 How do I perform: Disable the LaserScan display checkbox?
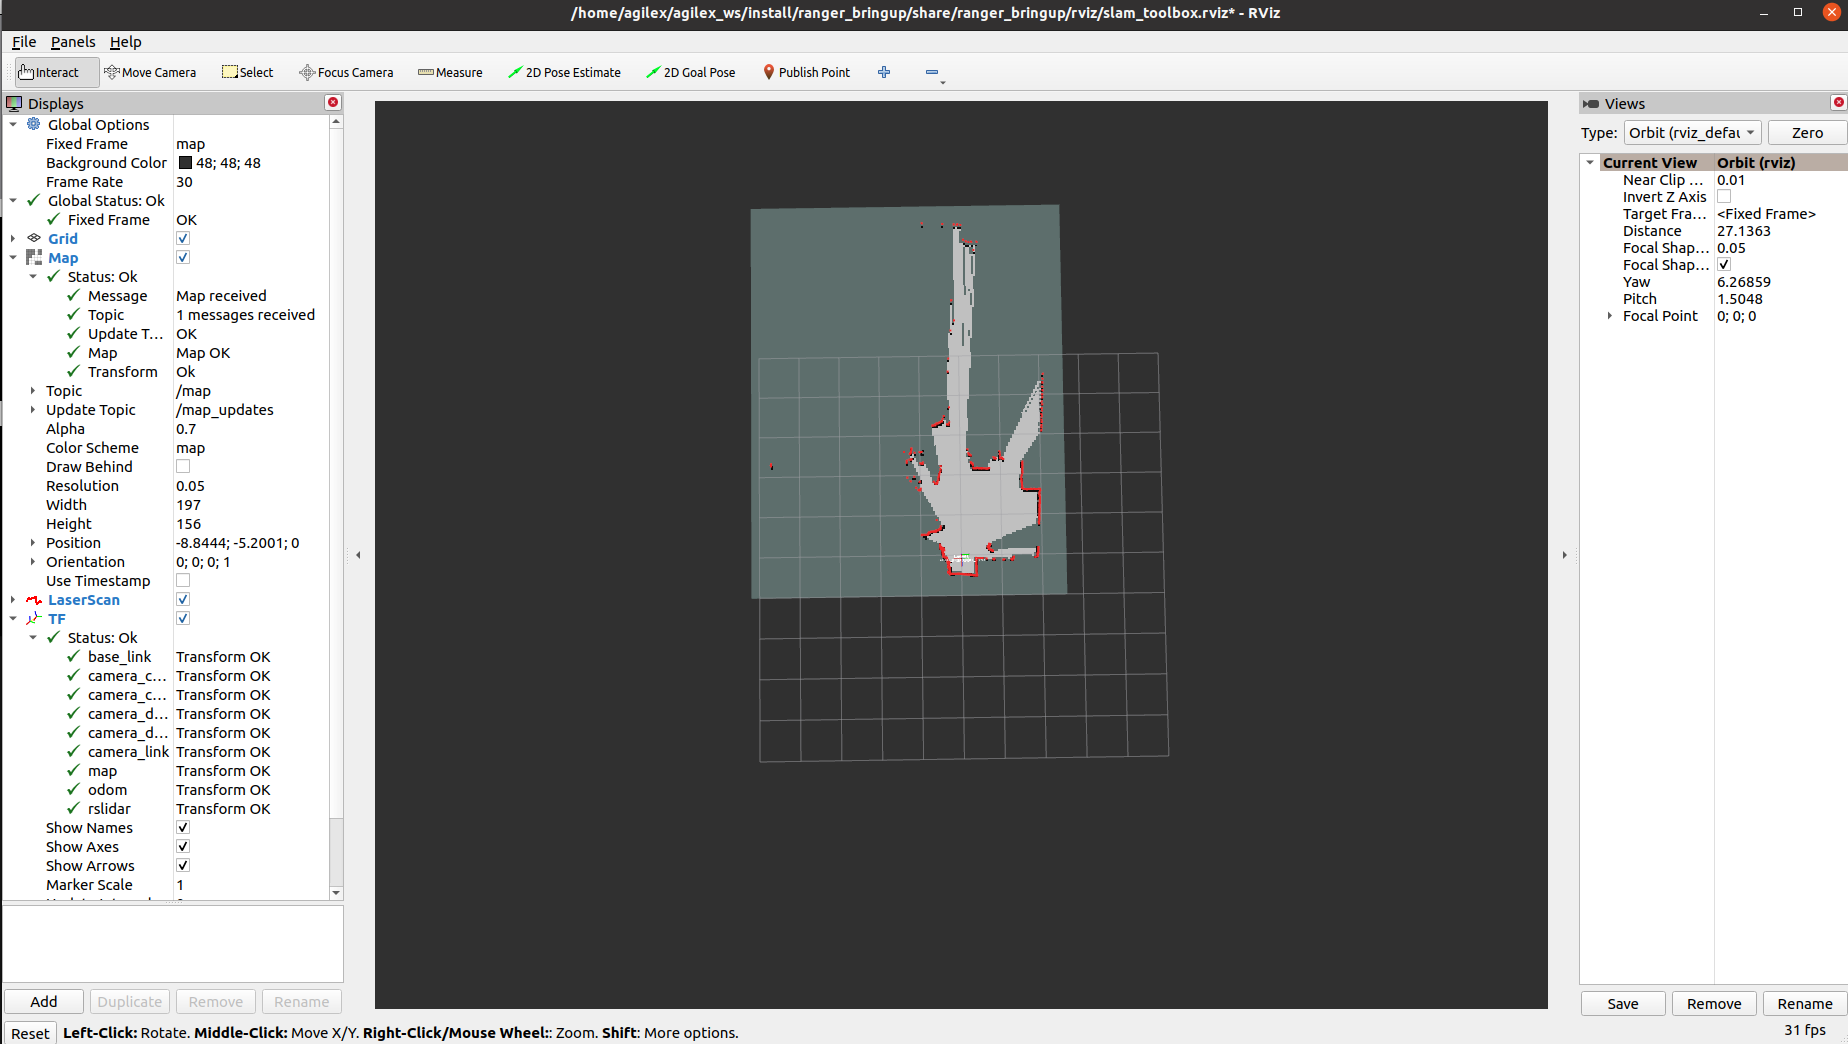coord(183,600)
